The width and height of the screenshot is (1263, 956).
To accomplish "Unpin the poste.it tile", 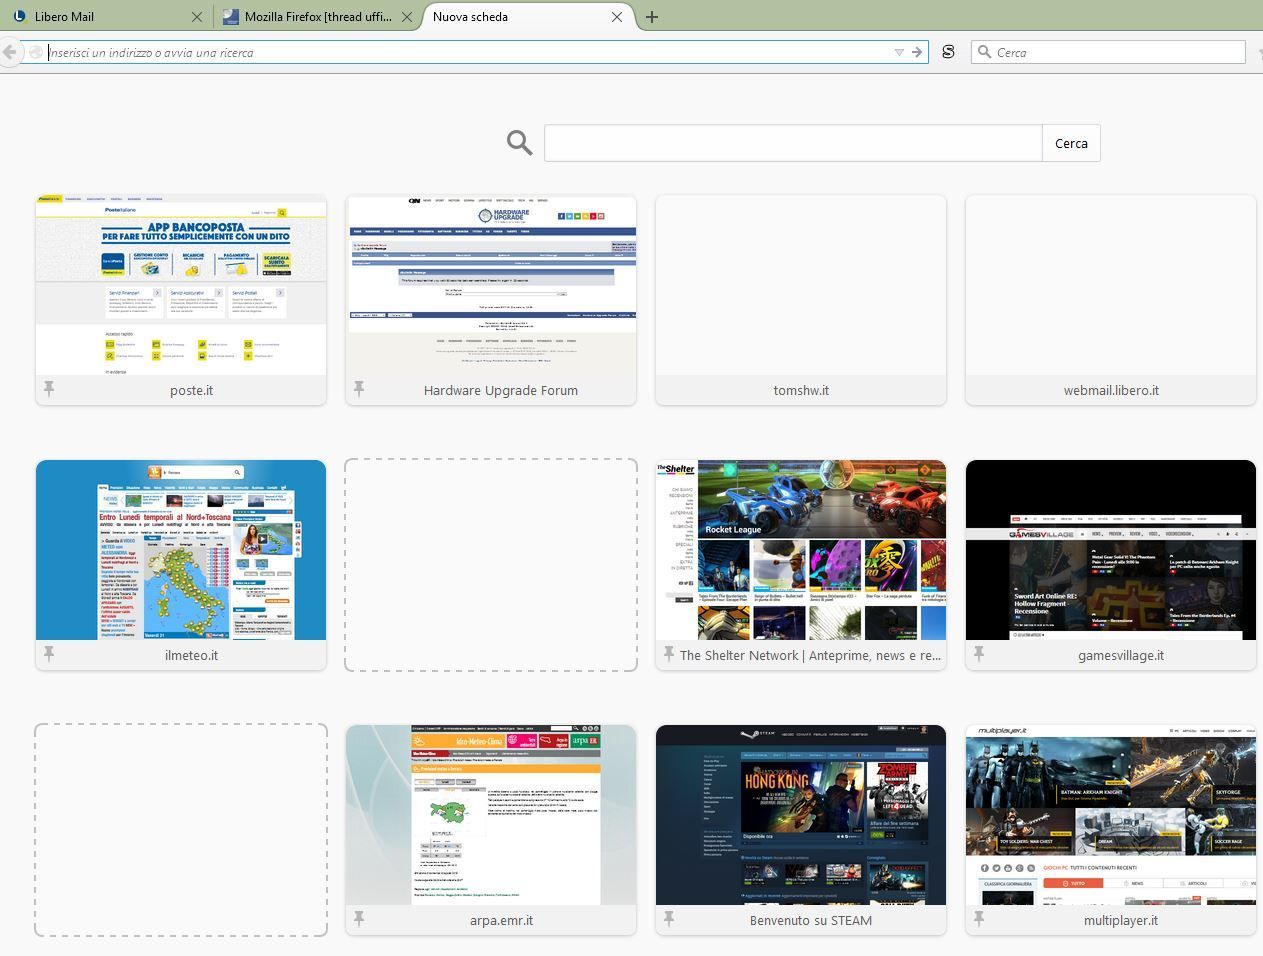I will coord(49,389).
